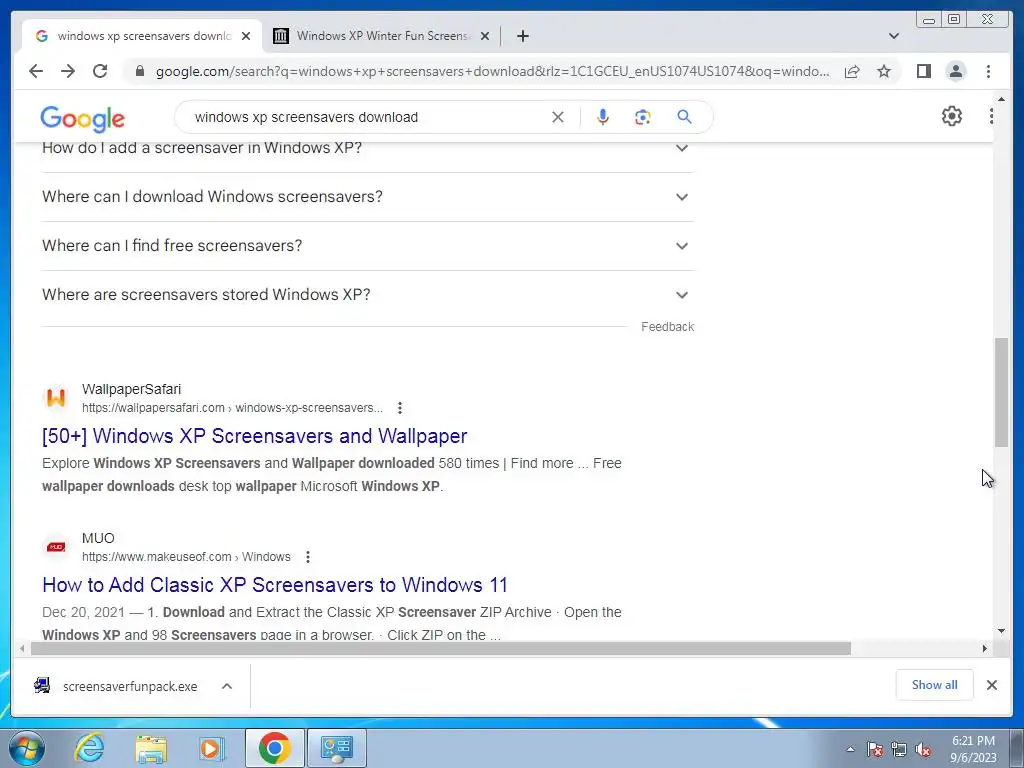The image size is (1024, 768).
Task: Click the padlock site info icon
Action: click(x=139, y=71)
